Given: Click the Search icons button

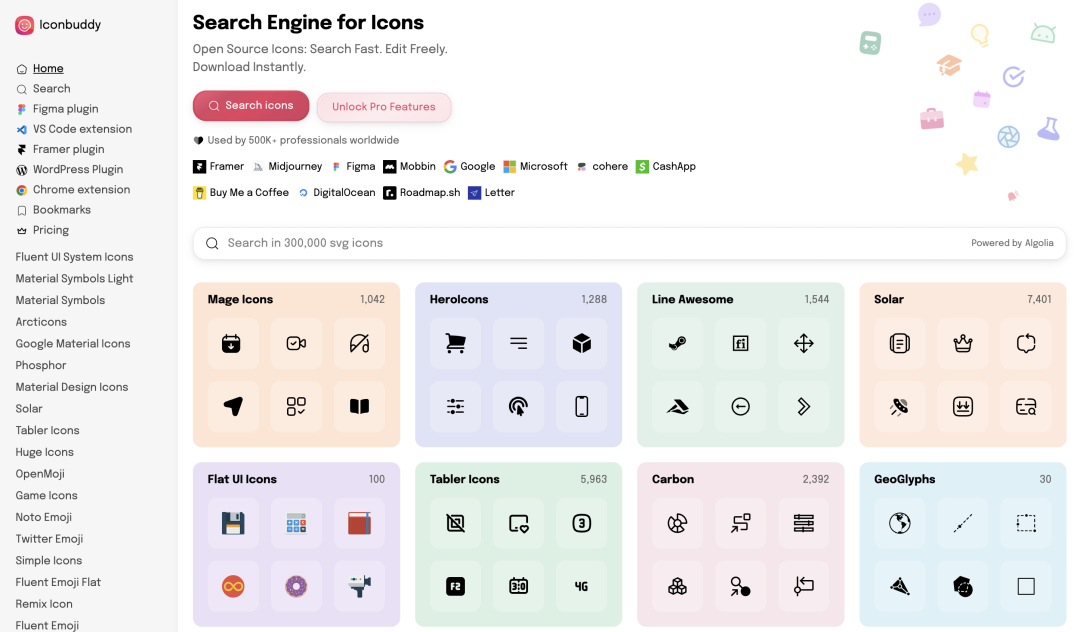Looking at the screenshot, I should click(x=251, y=105).
